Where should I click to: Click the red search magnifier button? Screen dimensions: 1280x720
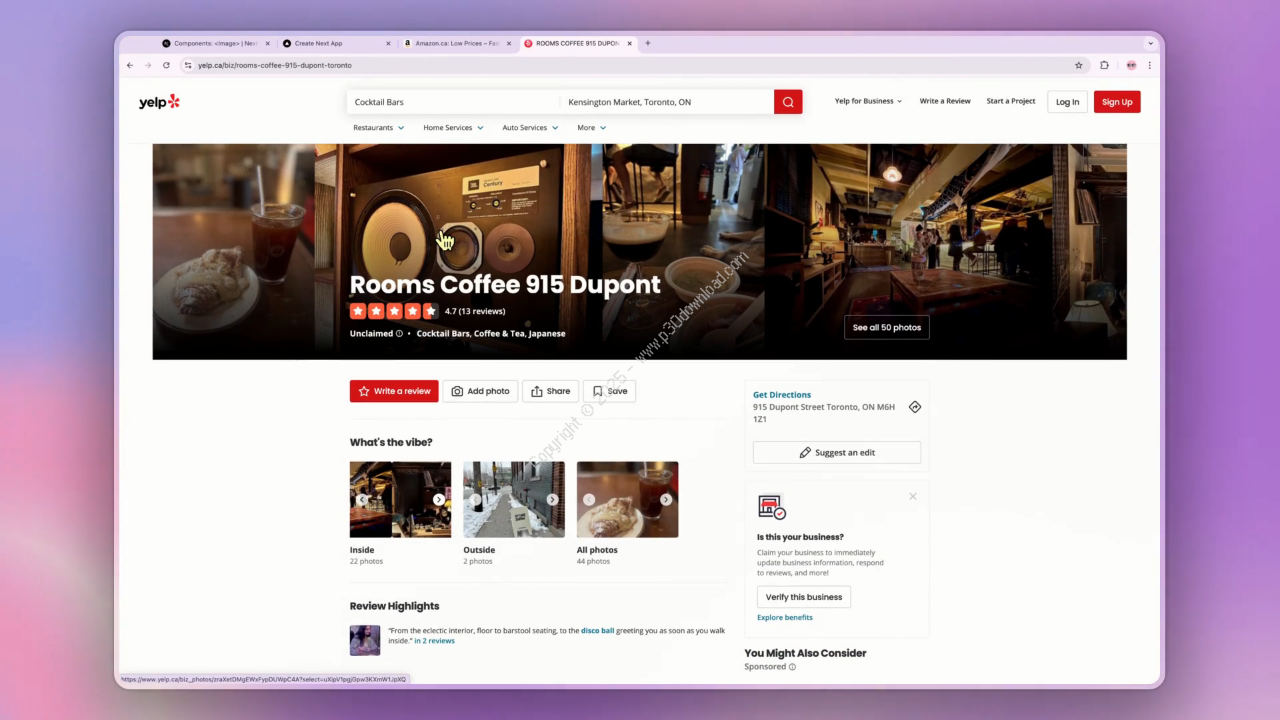(788, 102)
